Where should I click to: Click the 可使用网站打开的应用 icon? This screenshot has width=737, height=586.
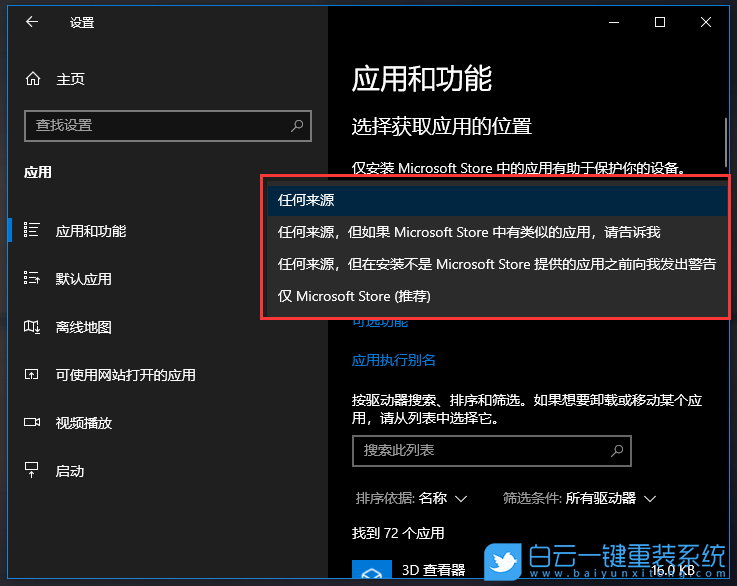click(31, 375)
